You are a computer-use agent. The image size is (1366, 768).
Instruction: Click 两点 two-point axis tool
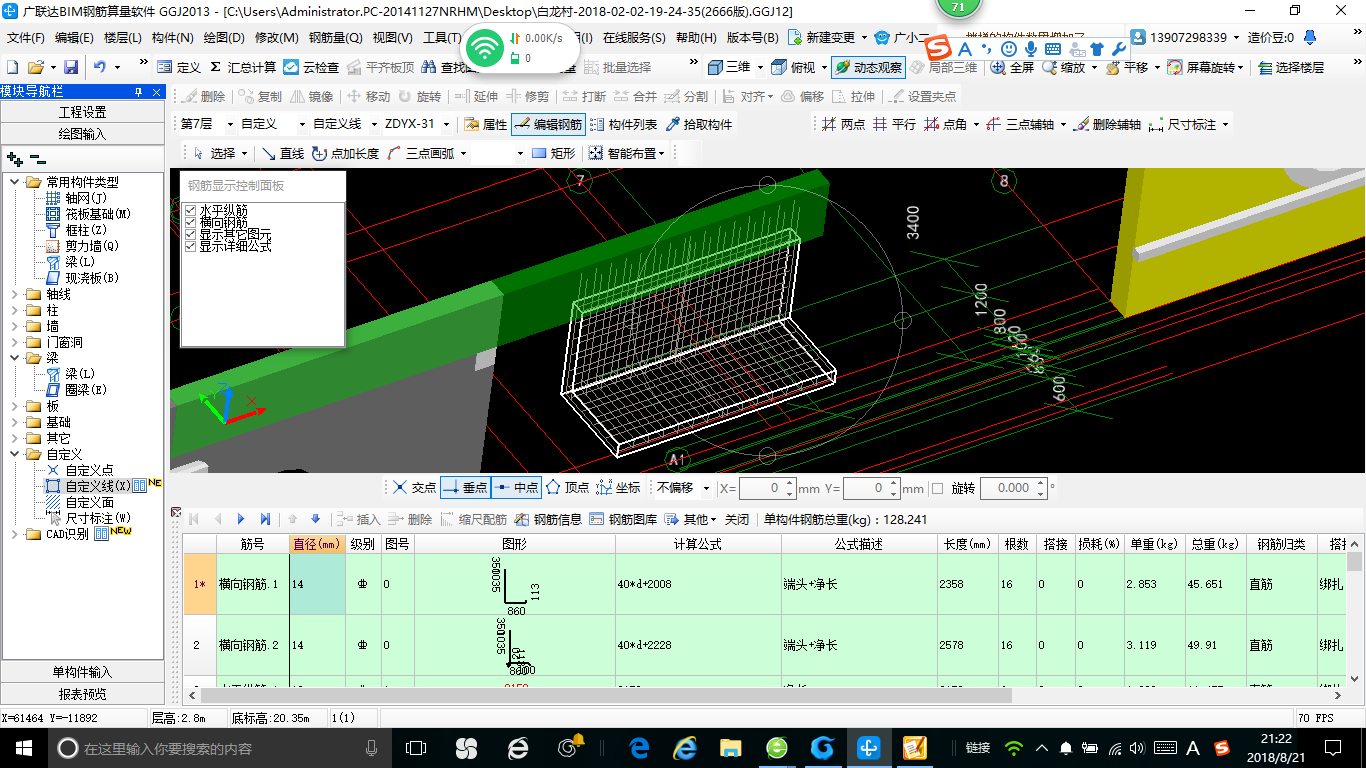(843, 124)
